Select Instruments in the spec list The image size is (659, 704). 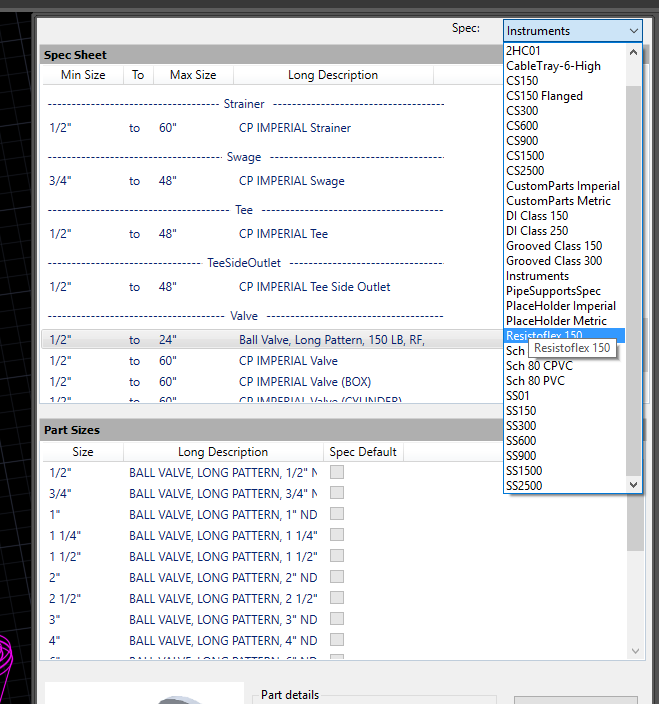(x=565, y=276)
